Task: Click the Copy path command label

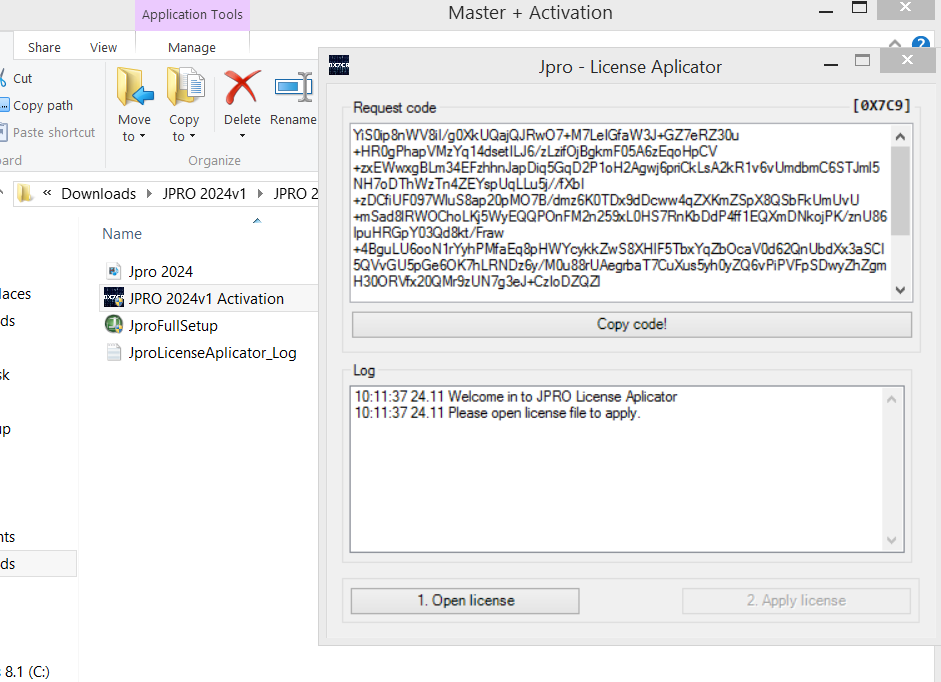Action: click(x=43, y=106)
